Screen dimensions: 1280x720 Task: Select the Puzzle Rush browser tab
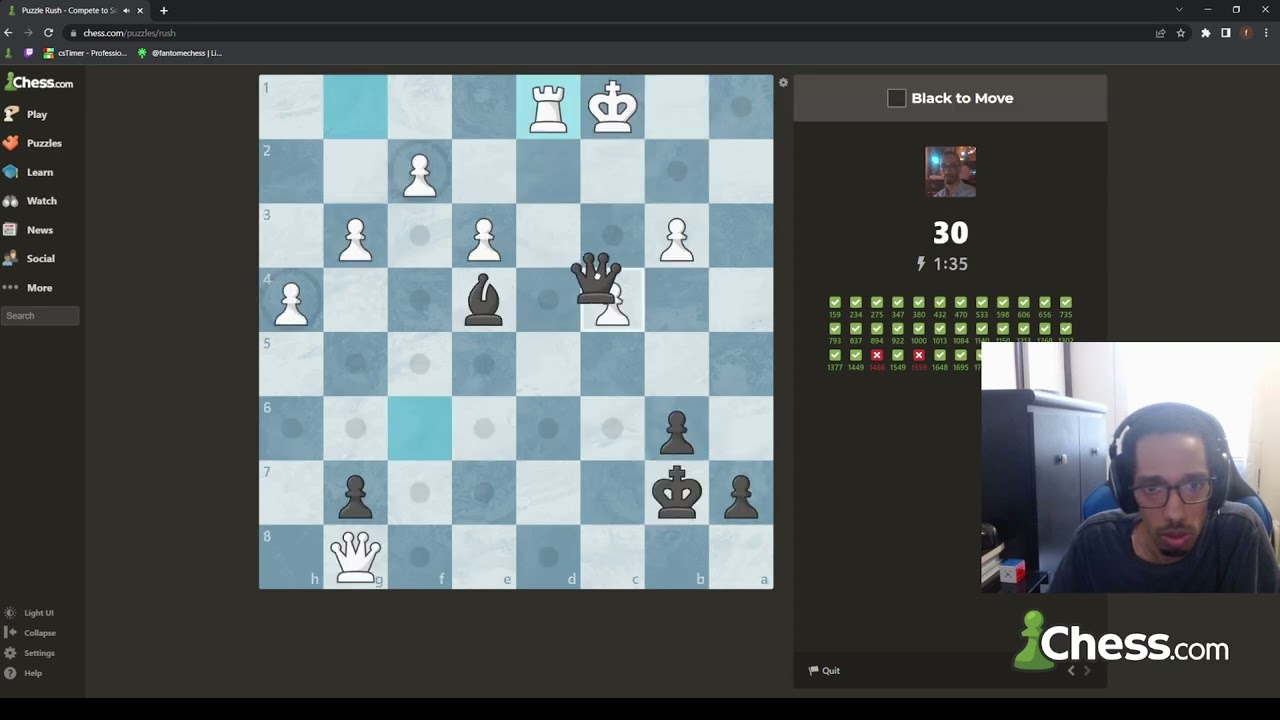click(x=77, y=10)
